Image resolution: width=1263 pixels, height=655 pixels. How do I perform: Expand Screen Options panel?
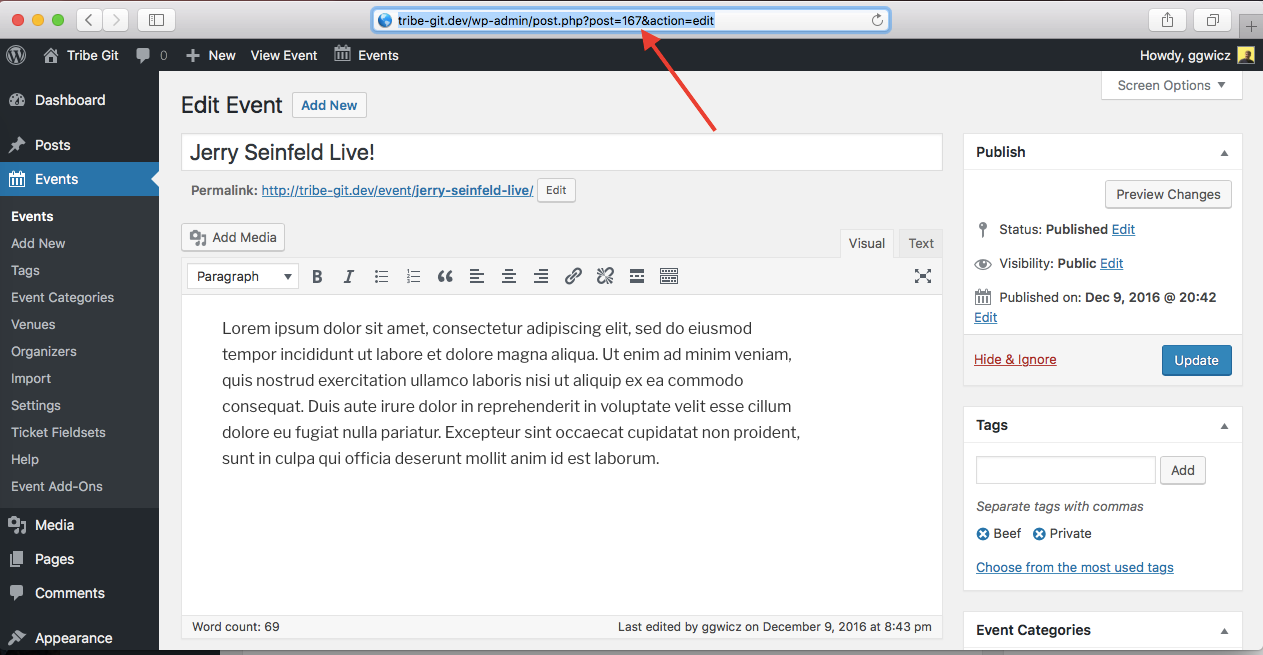click(x=1172, y=86)
